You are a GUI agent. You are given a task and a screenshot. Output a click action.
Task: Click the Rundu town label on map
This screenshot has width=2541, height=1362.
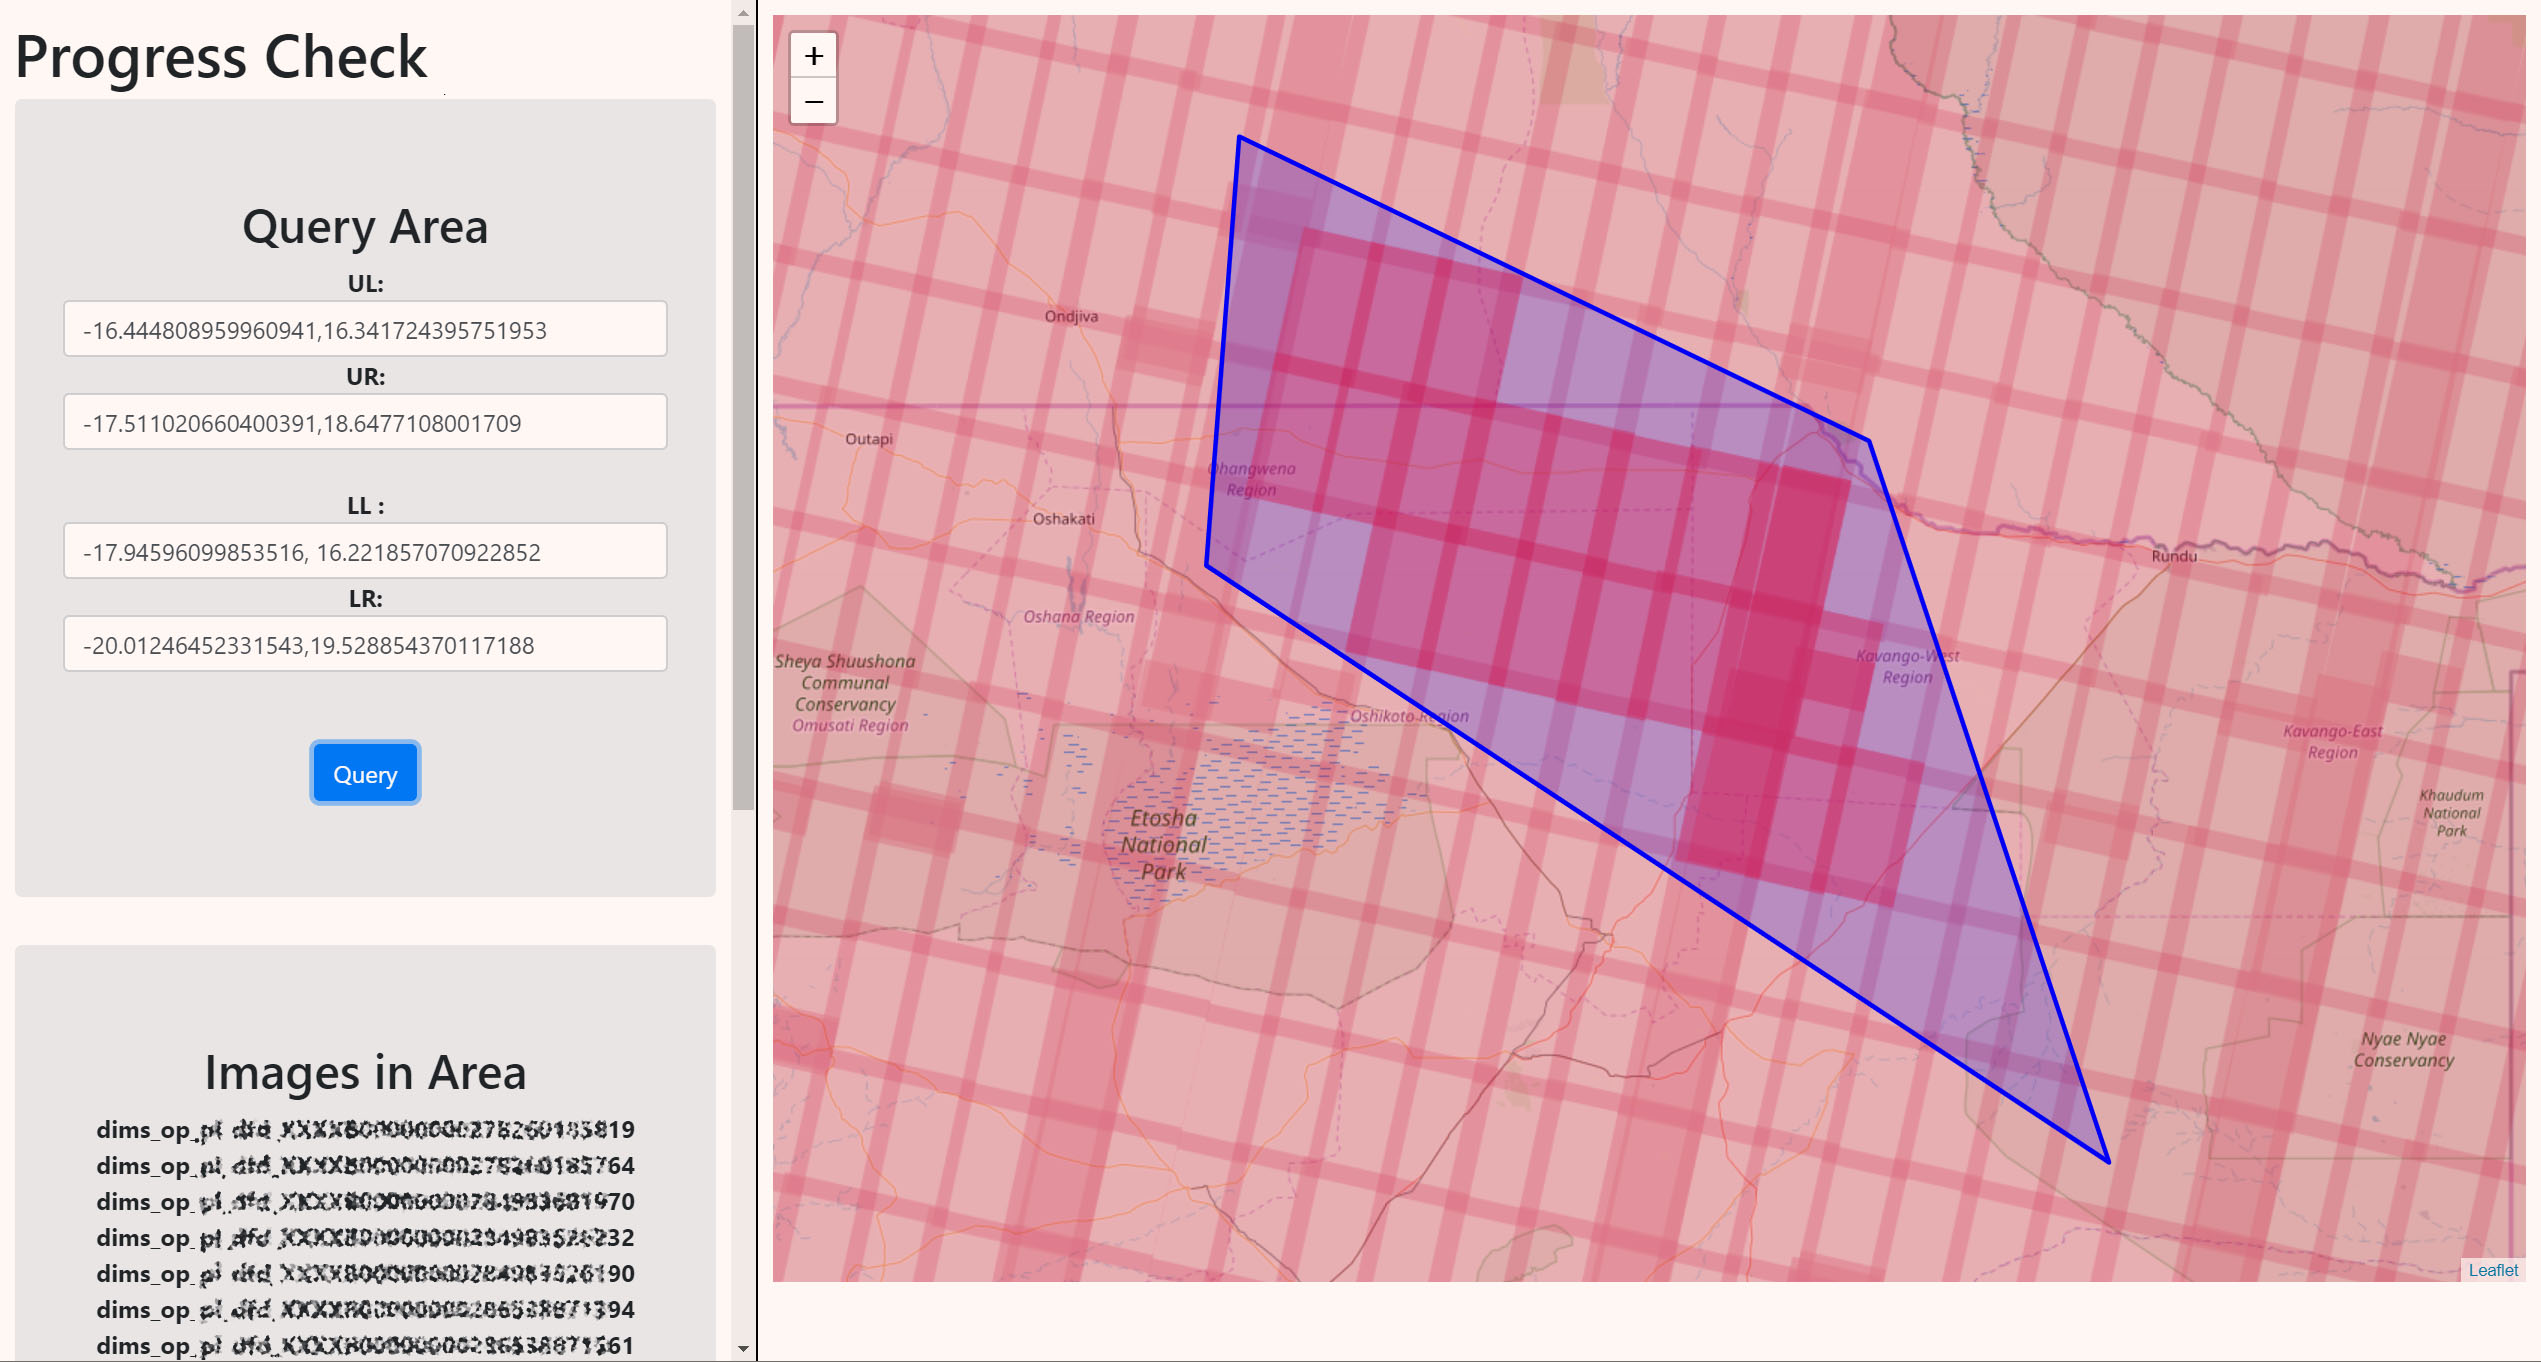coord(2173,556)
